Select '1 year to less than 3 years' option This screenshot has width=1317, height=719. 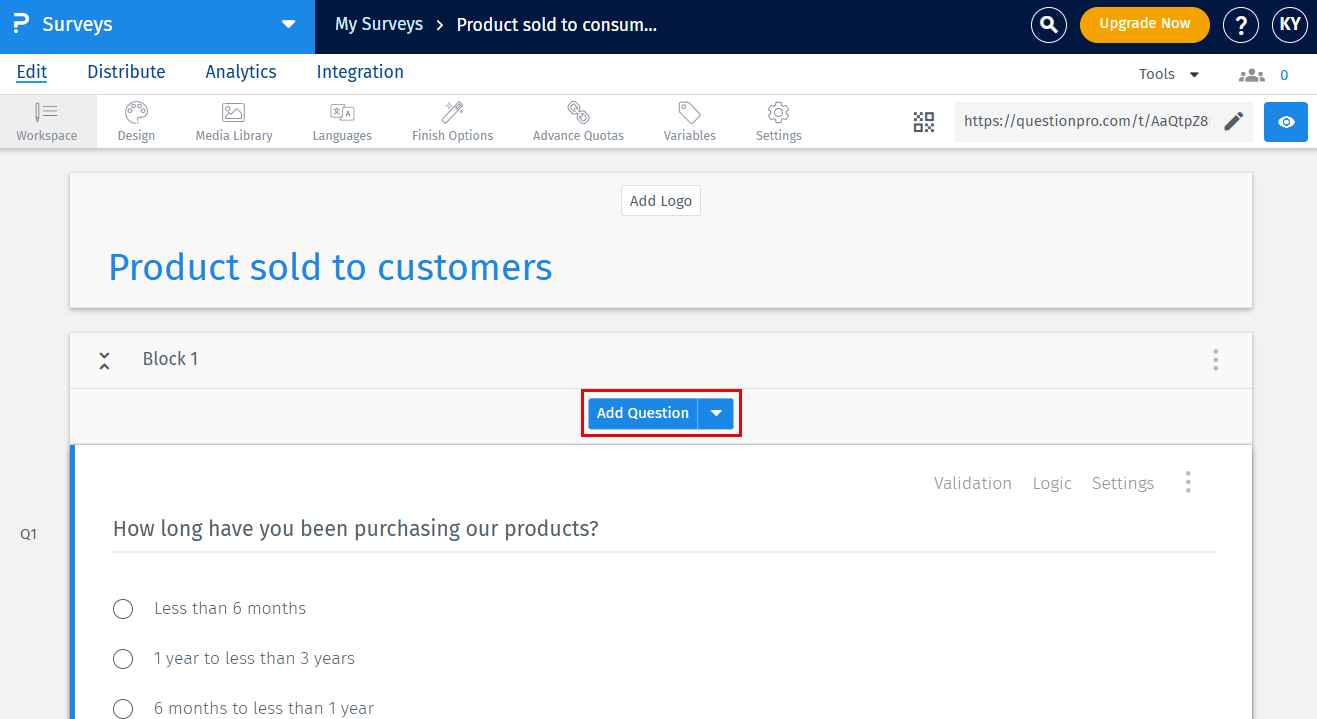pyautogui.click(x=123, y=659)
